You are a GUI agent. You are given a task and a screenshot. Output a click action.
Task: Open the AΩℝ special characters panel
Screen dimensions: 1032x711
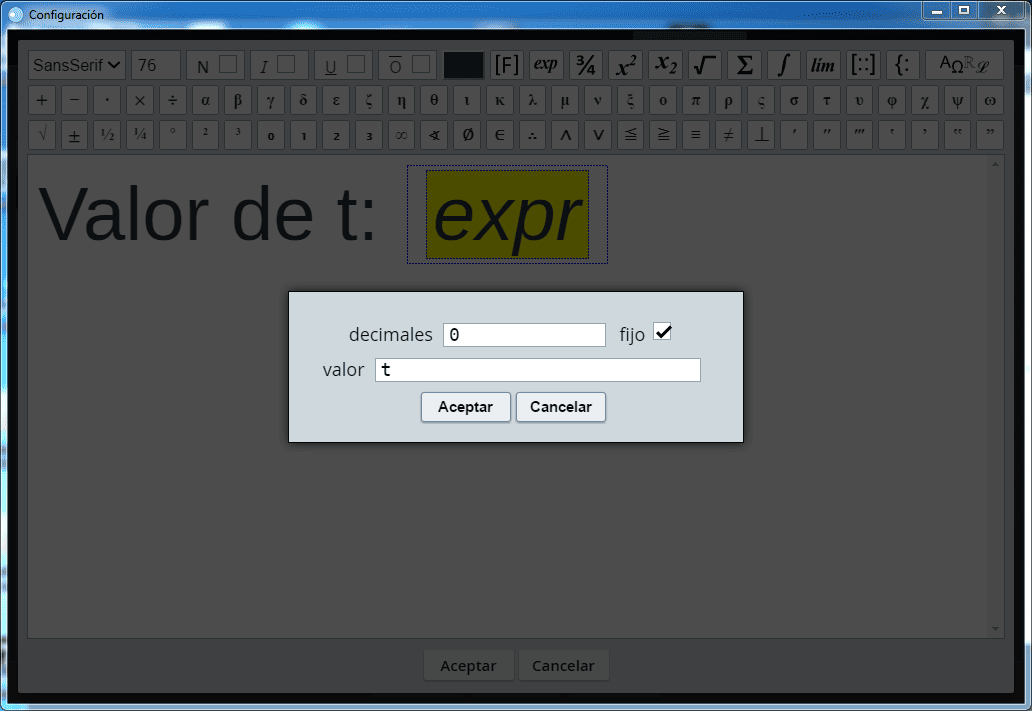point(964,65)
